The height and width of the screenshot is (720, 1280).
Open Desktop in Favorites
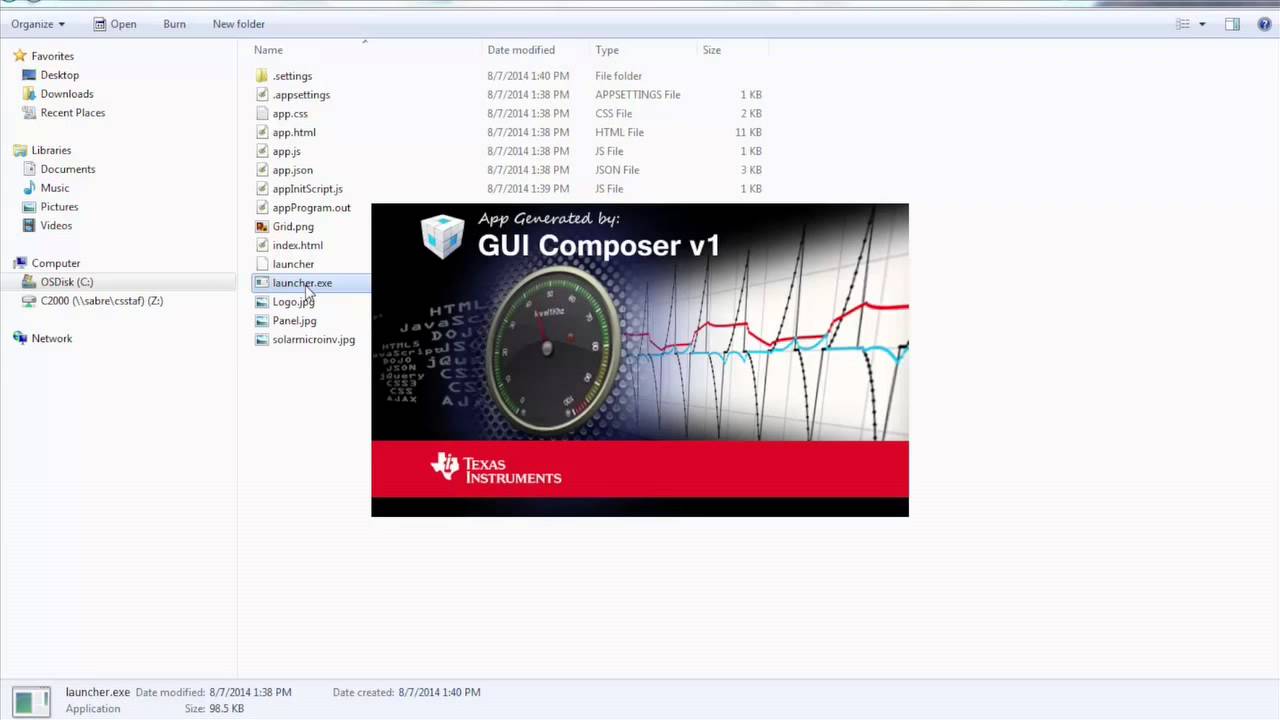coord(60,75)
